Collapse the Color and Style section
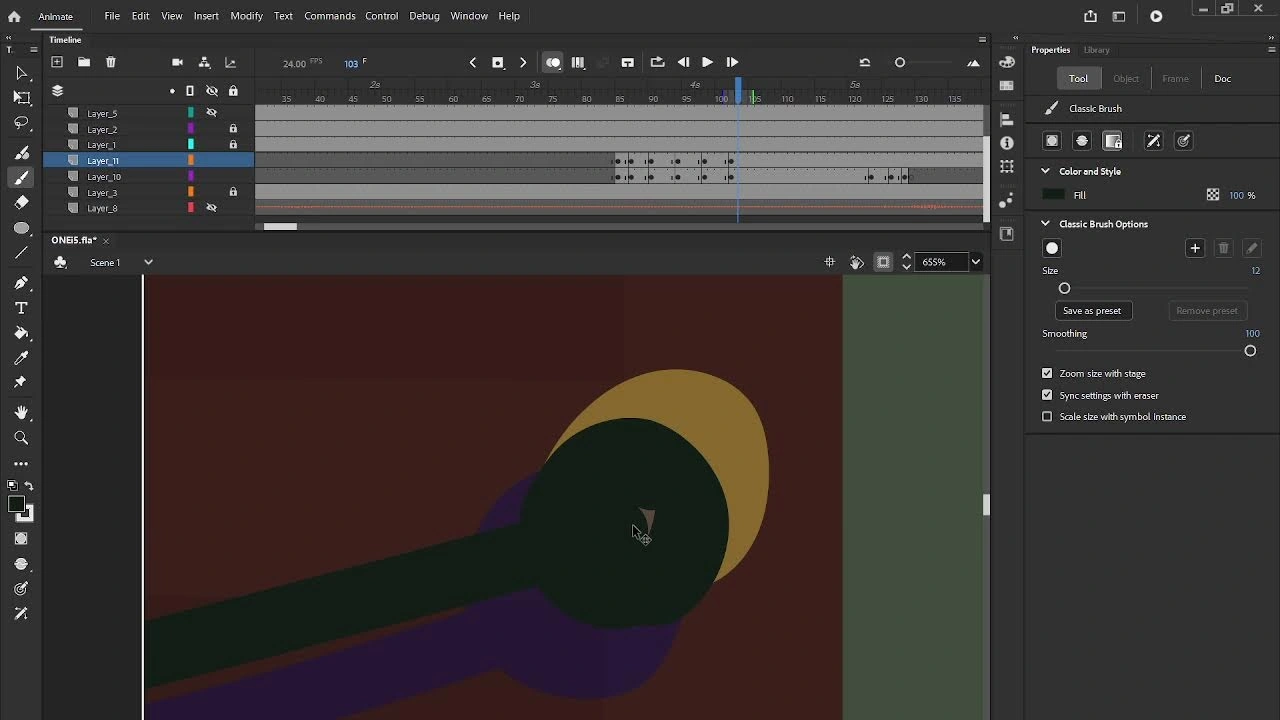This screenshot has height=720, width=1280. tap(1045, 171)
